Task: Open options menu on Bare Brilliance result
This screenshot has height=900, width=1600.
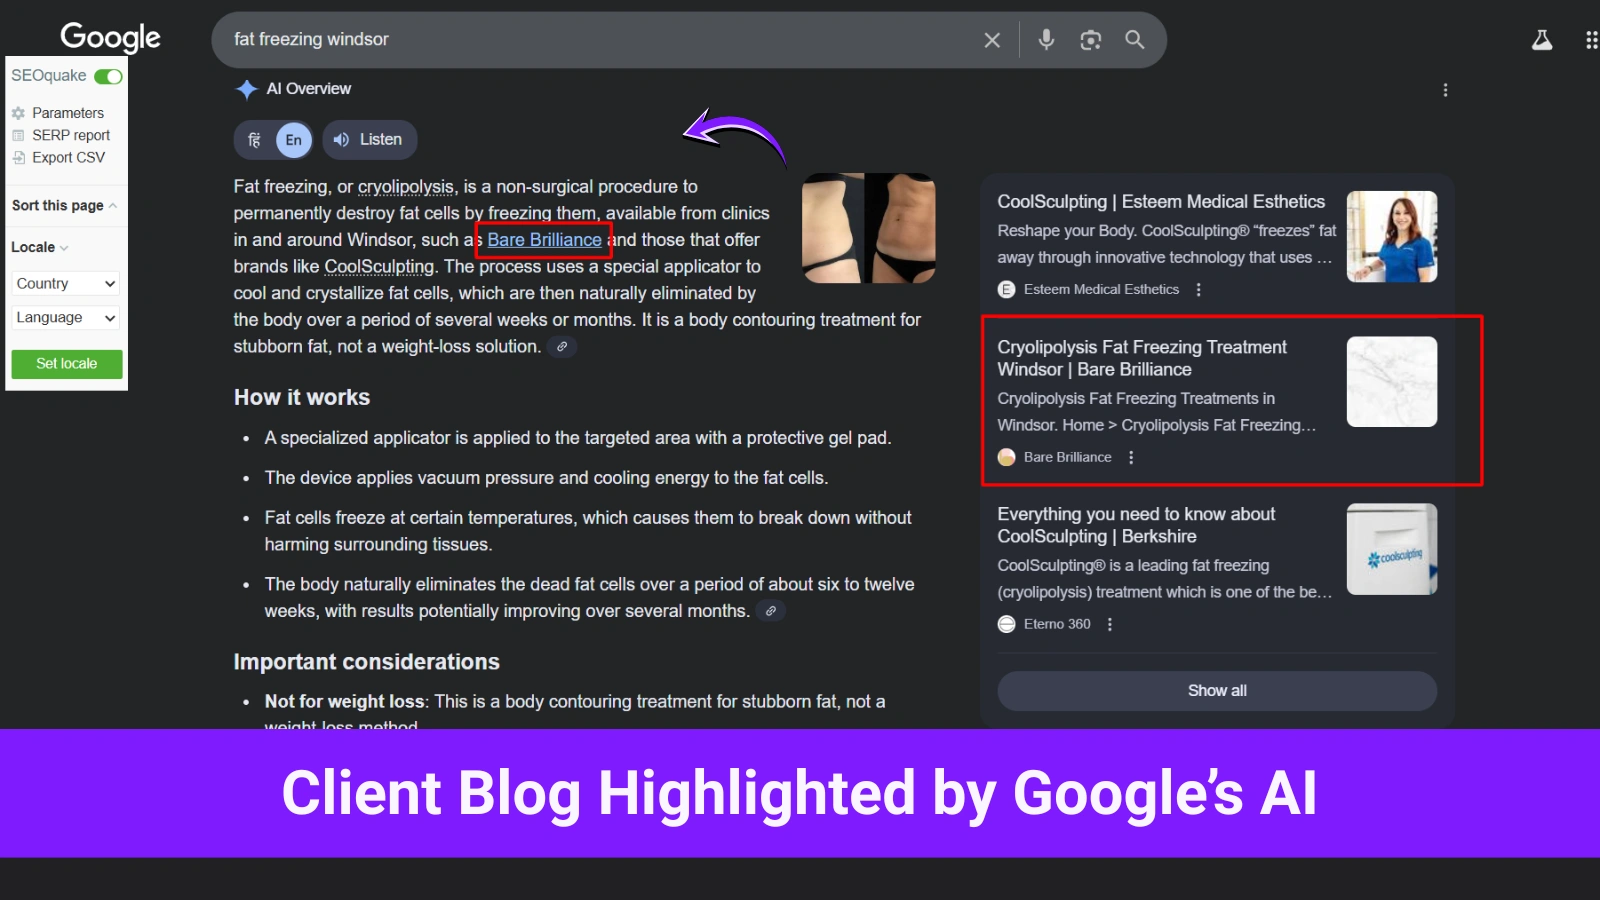Action: (1131, 457)
